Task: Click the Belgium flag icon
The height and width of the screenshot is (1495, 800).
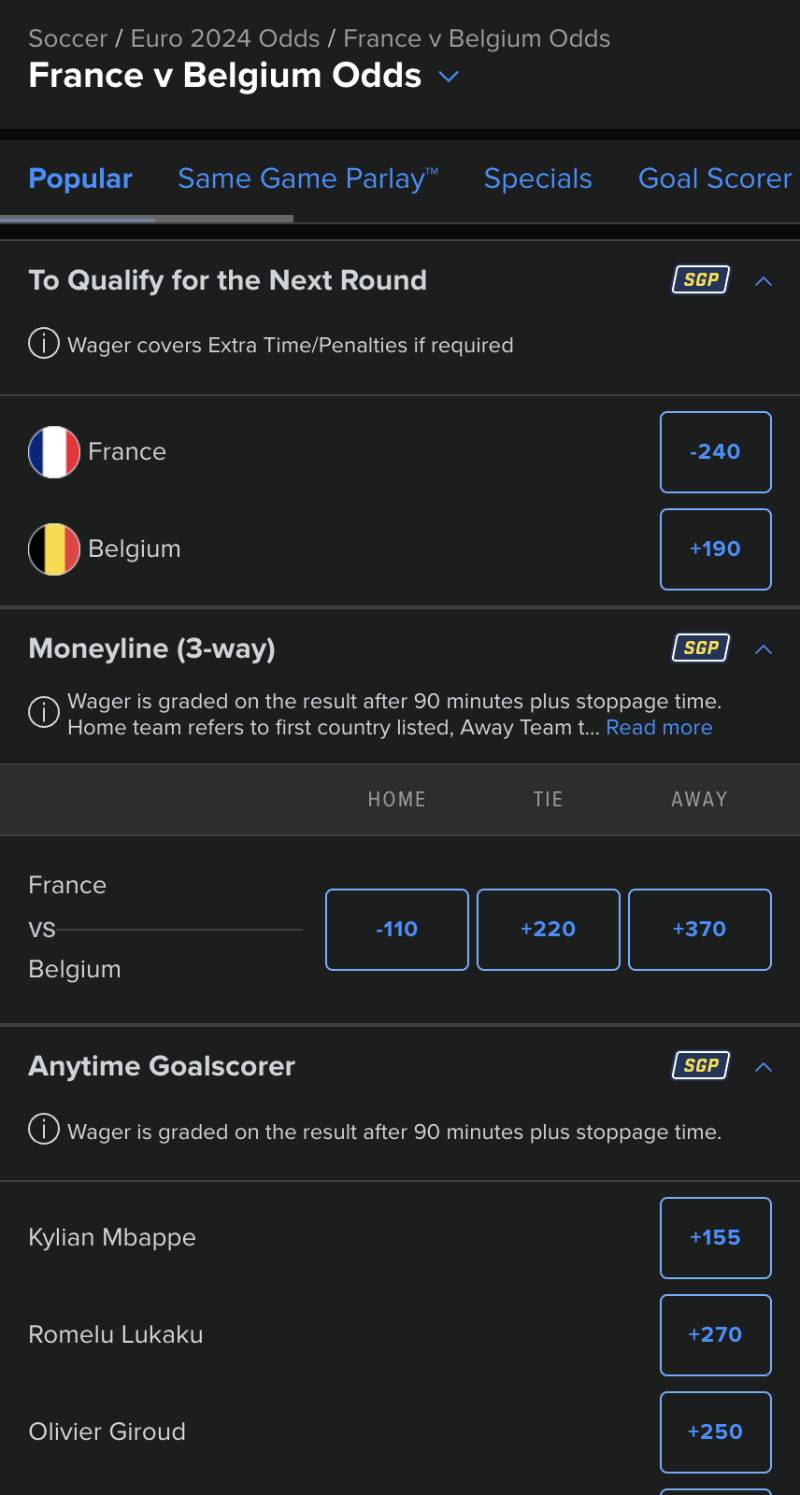Action: (54, 549)
